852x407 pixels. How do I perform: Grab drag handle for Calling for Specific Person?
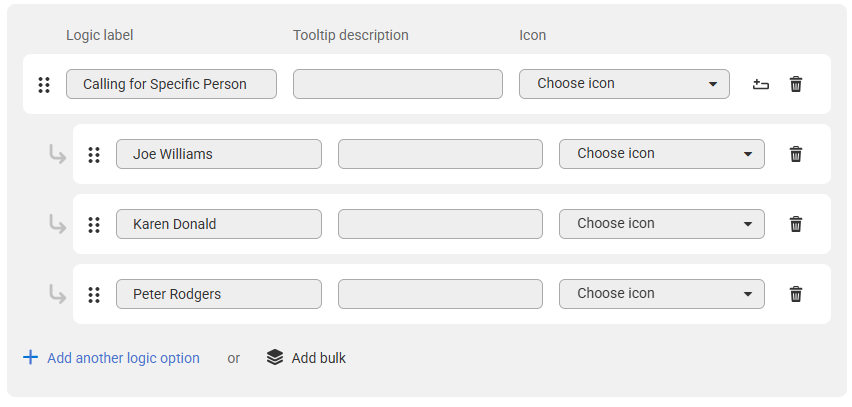[x=44, y=85]
